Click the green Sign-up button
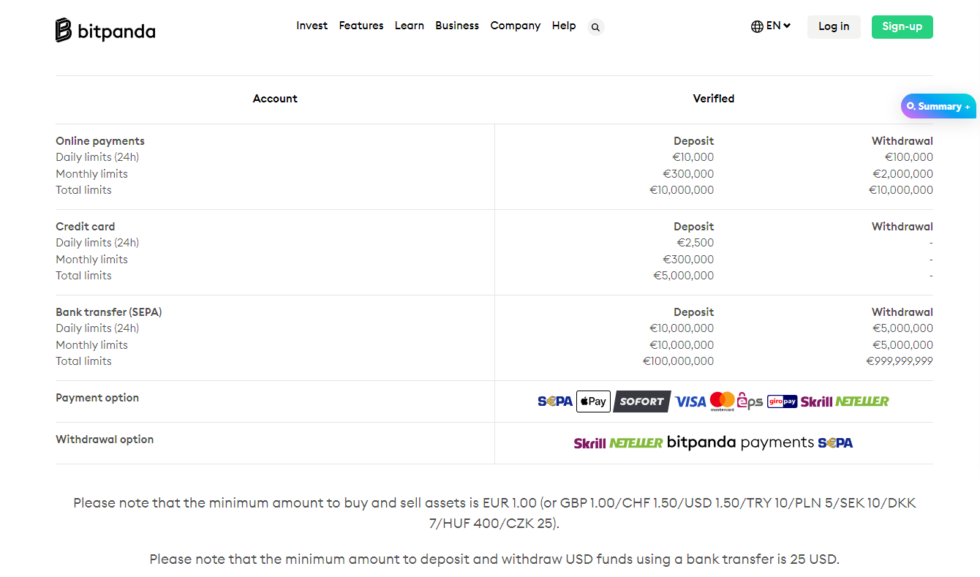 pos(901,27)
